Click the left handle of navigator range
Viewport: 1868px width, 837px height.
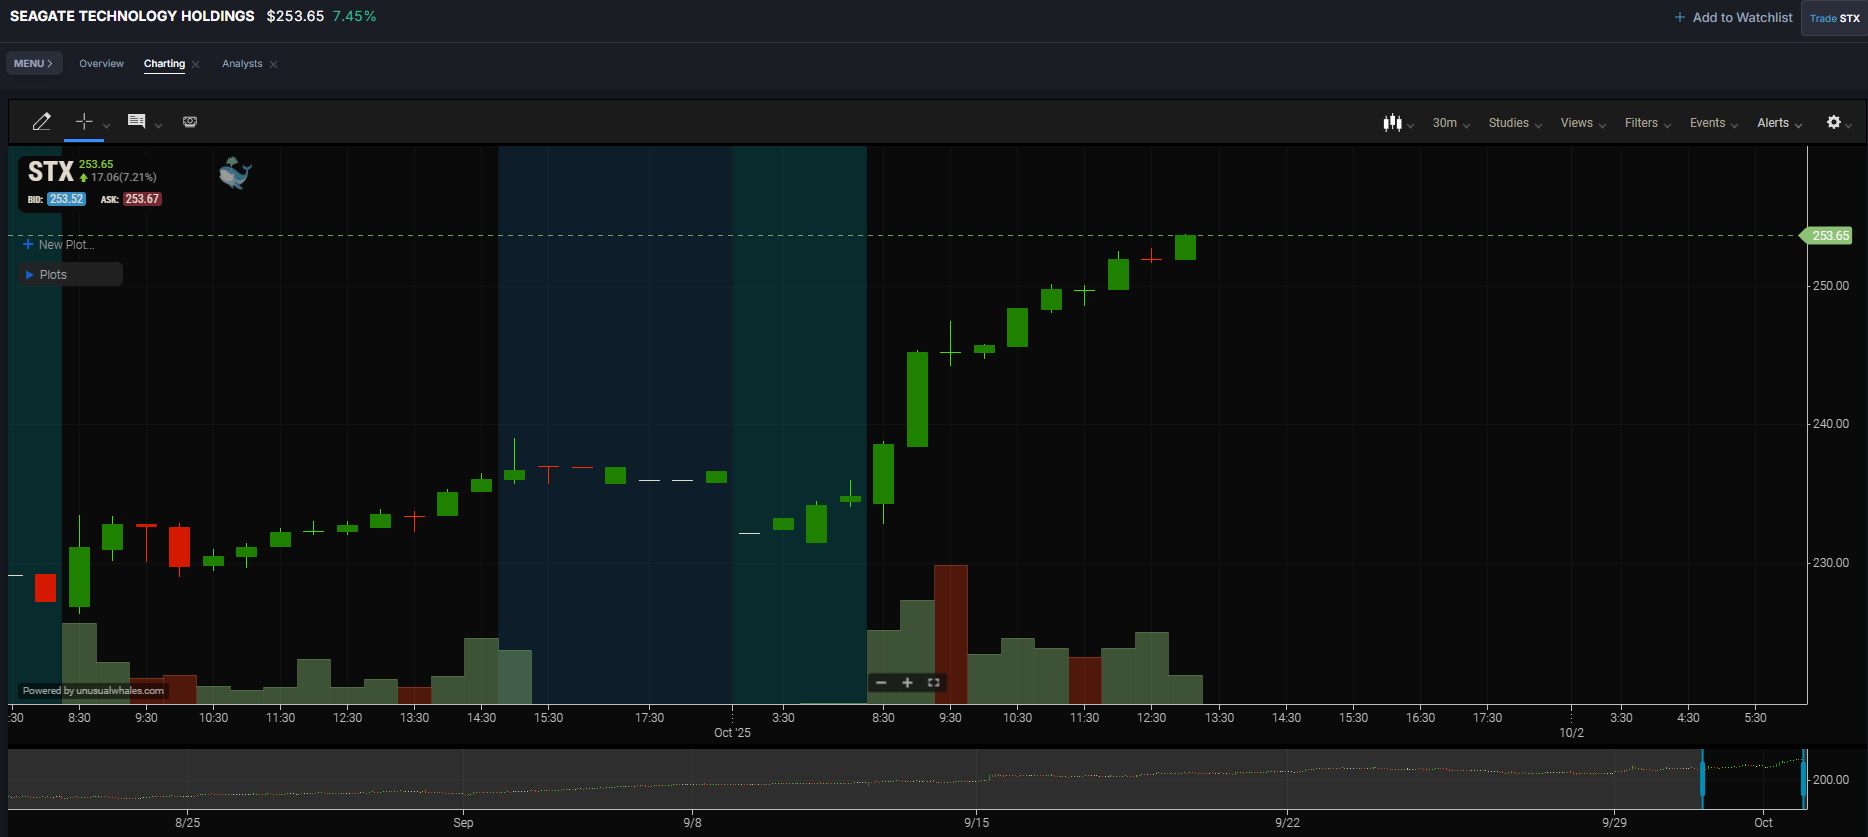coord(1702,779)
